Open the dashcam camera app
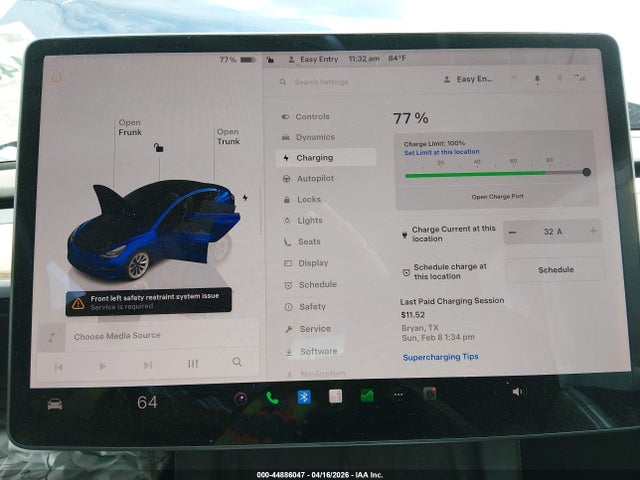Image resolution: width=640 pixels, height=480 pixels. 240,398
